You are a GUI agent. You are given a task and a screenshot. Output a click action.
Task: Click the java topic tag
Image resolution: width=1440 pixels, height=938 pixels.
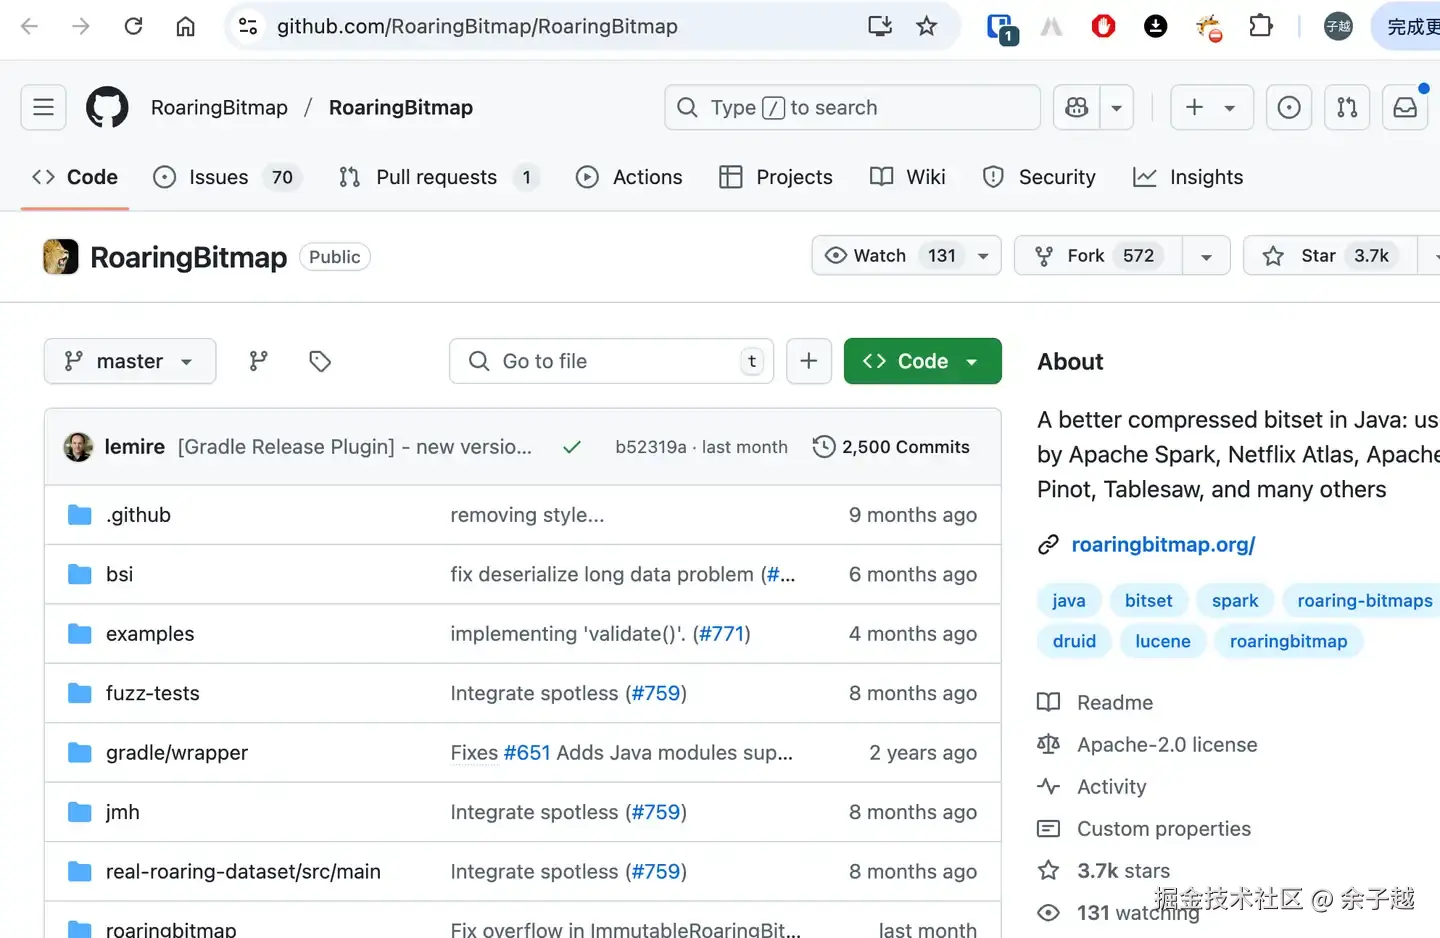pos(1068,600)
